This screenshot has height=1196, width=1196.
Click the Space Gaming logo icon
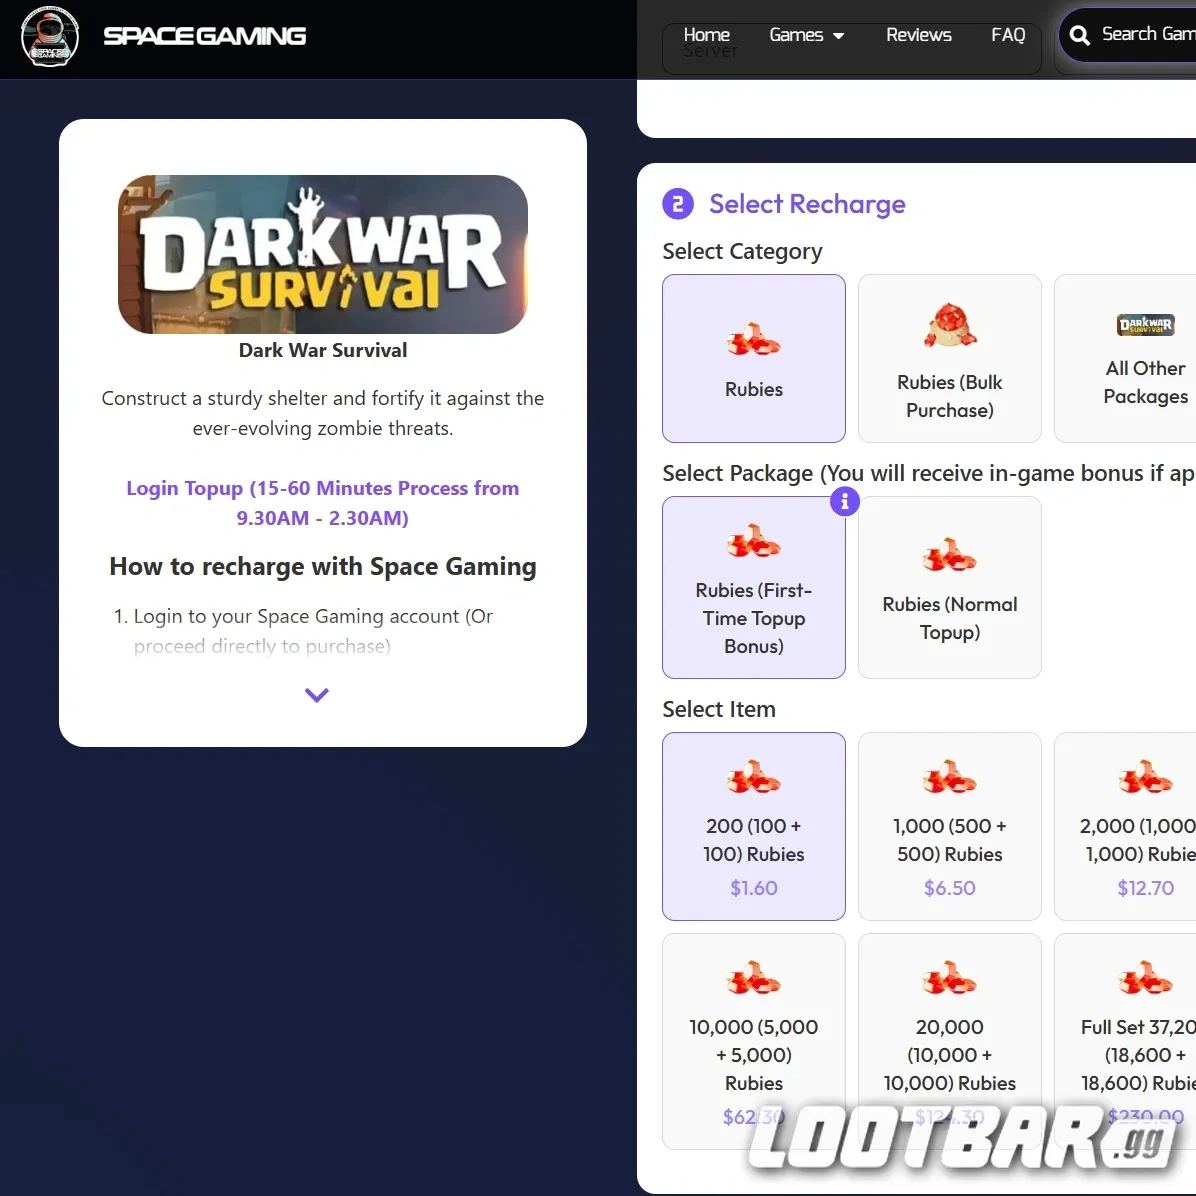[x=49, y=37]
